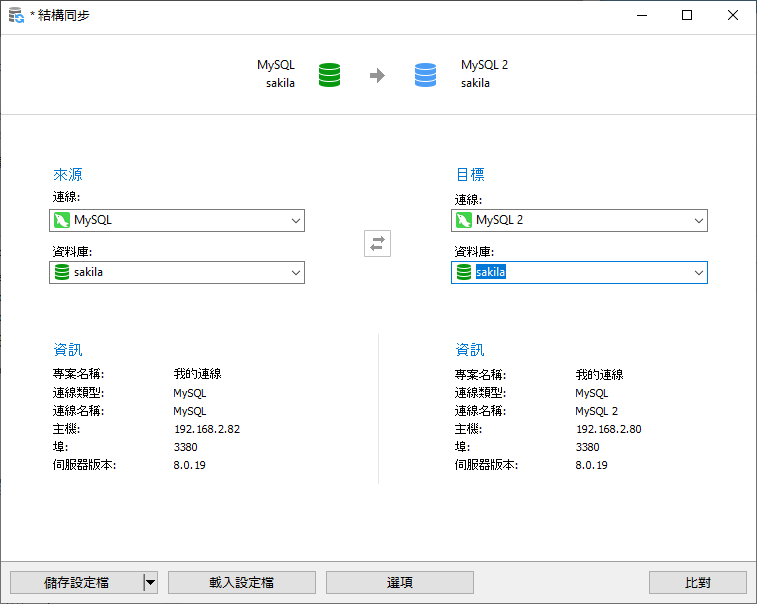The image size is (757, 604).
Task: Click the 目標 section heading
Action: tap(470, 174)
